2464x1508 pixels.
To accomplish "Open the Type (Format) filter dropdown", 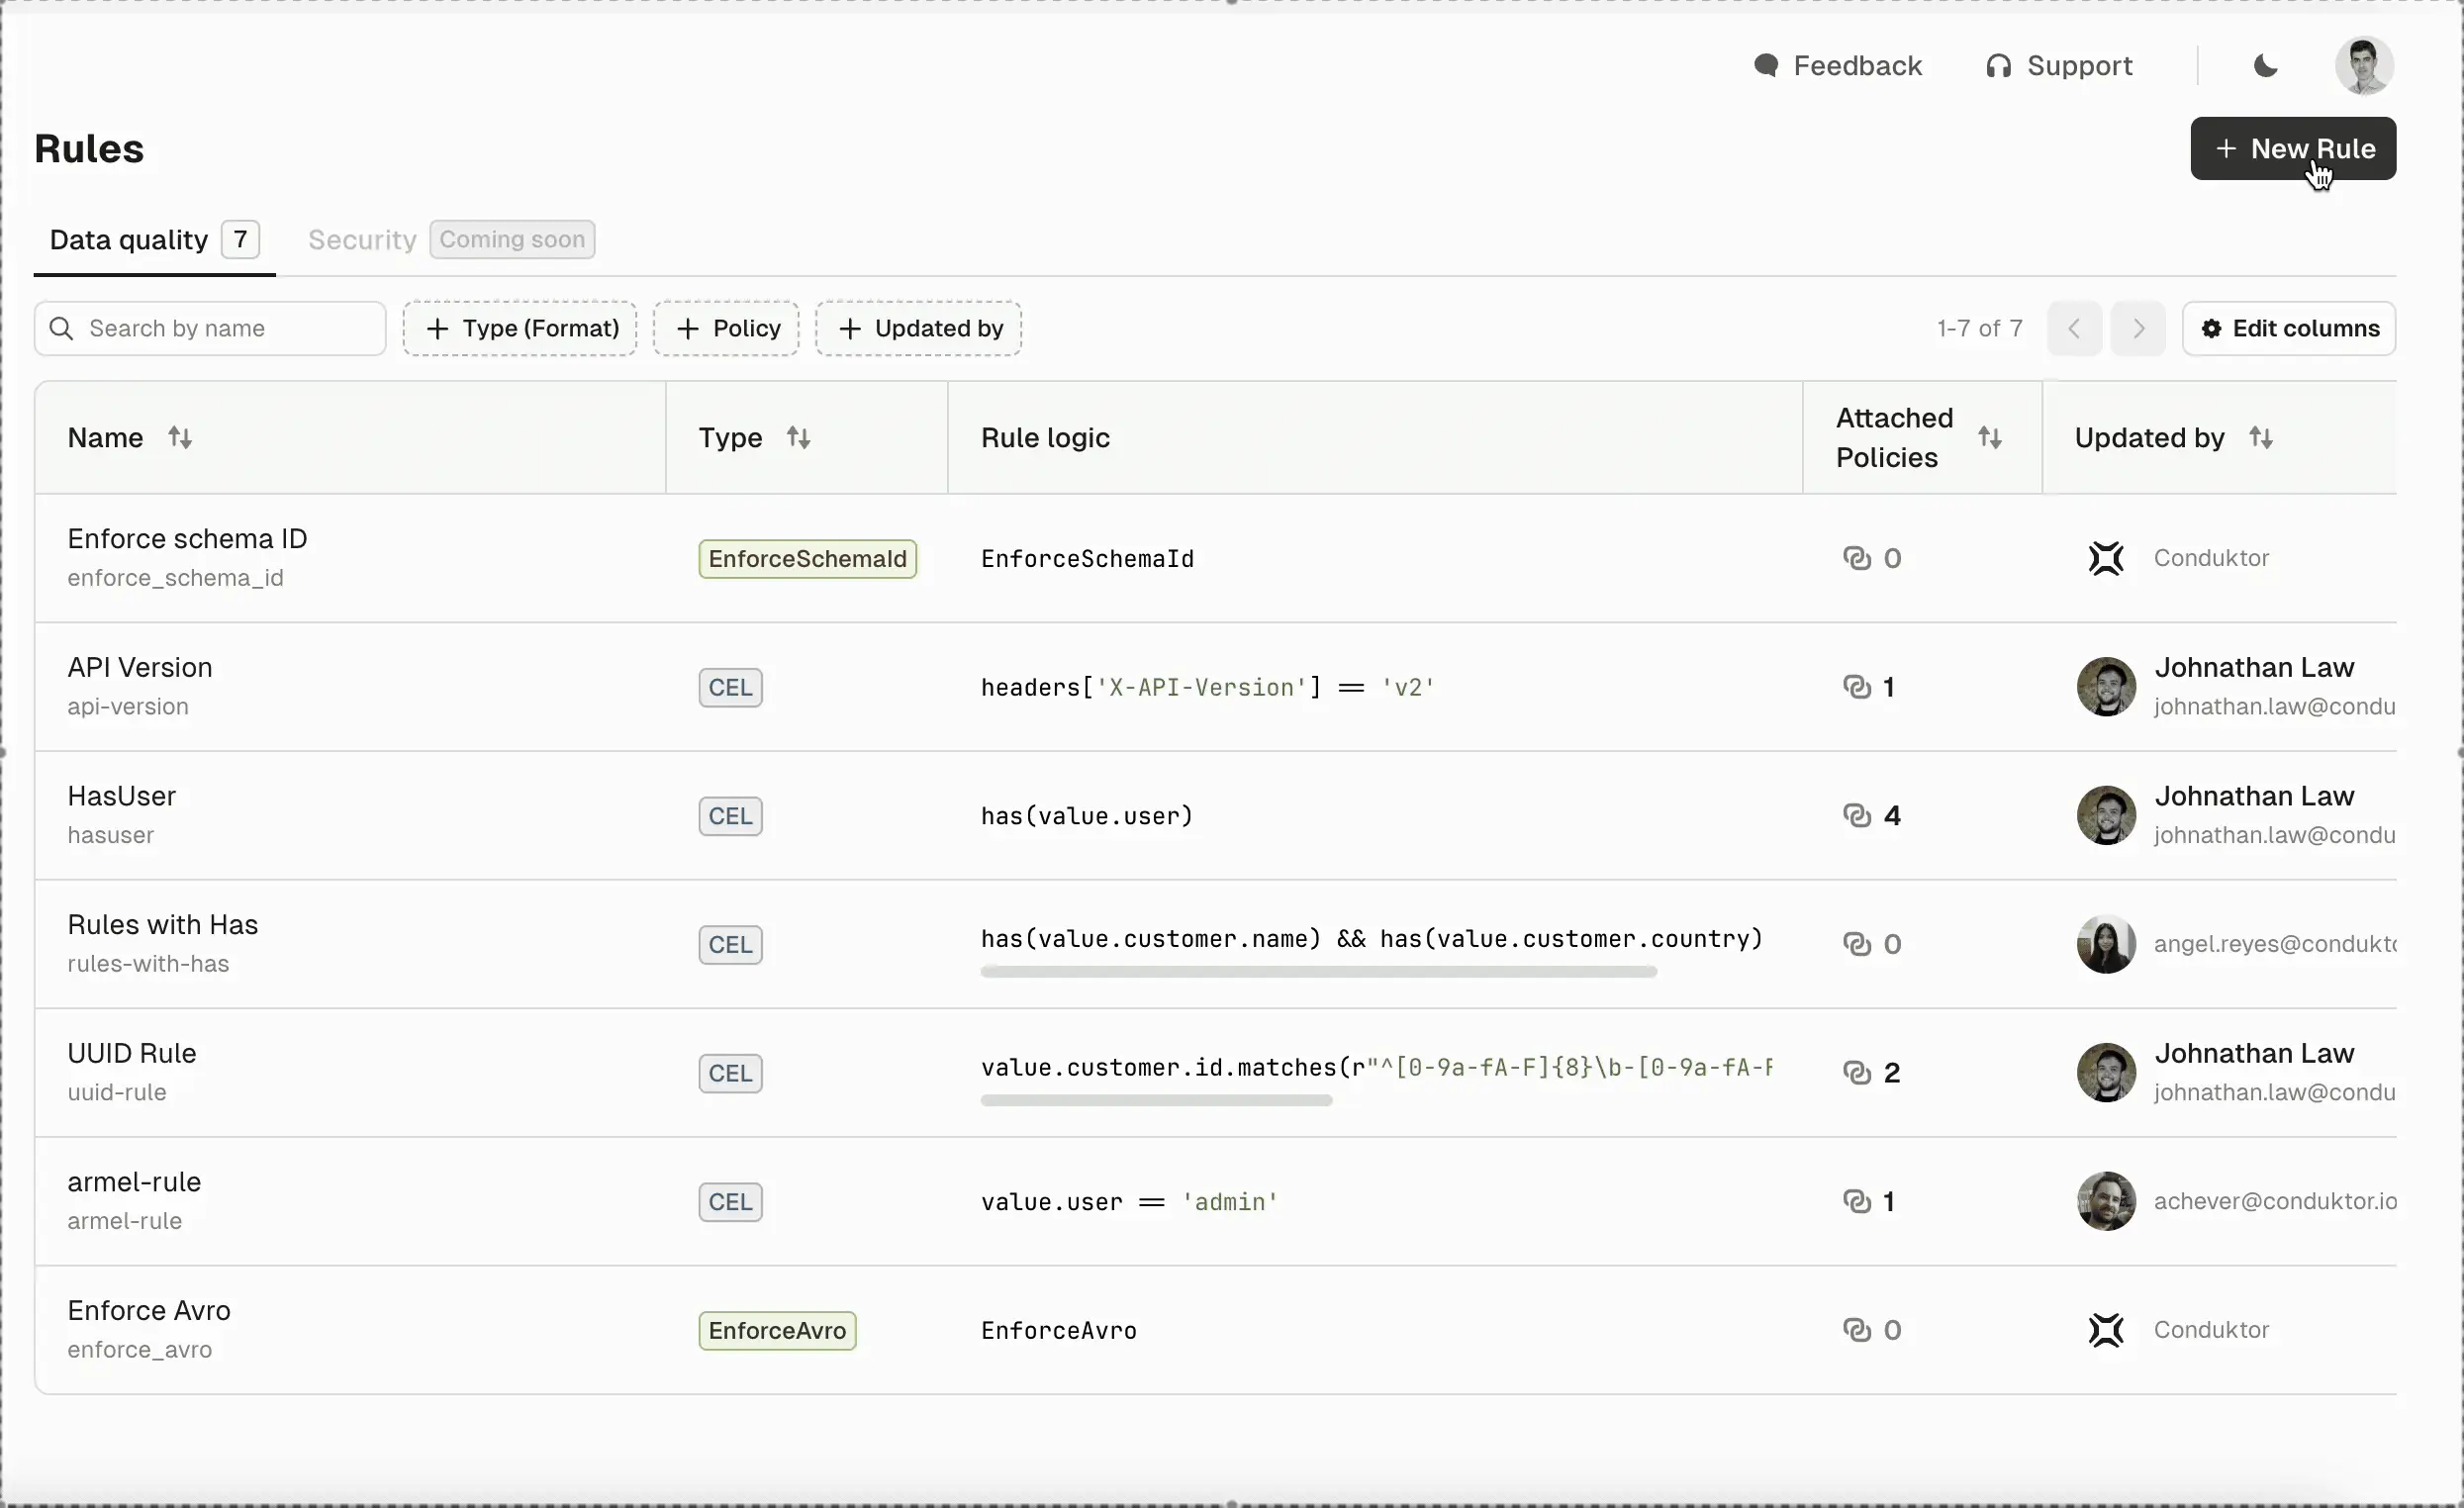I will pyautogui.click(x=520, y=329).
